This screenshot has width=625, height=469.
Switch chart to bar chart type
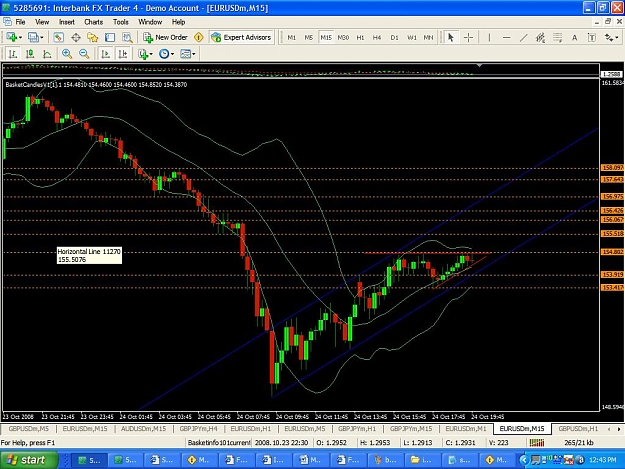(13, 53)
